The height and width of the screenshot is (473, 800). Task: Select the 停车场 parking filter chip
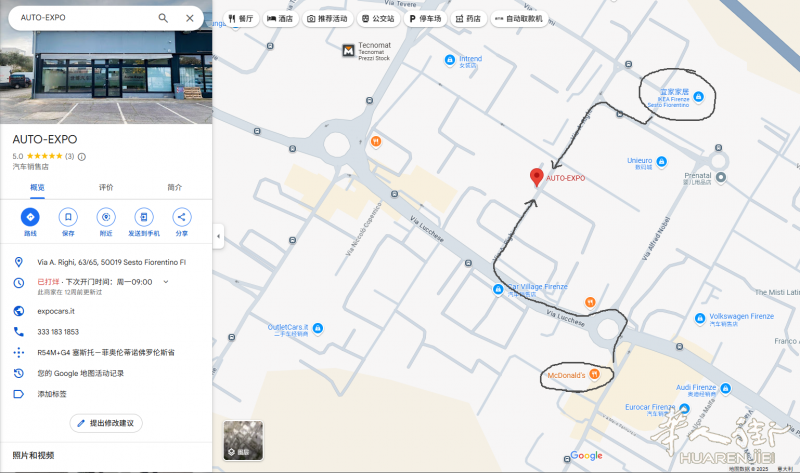pyautogui.click(x=426, y=19)
